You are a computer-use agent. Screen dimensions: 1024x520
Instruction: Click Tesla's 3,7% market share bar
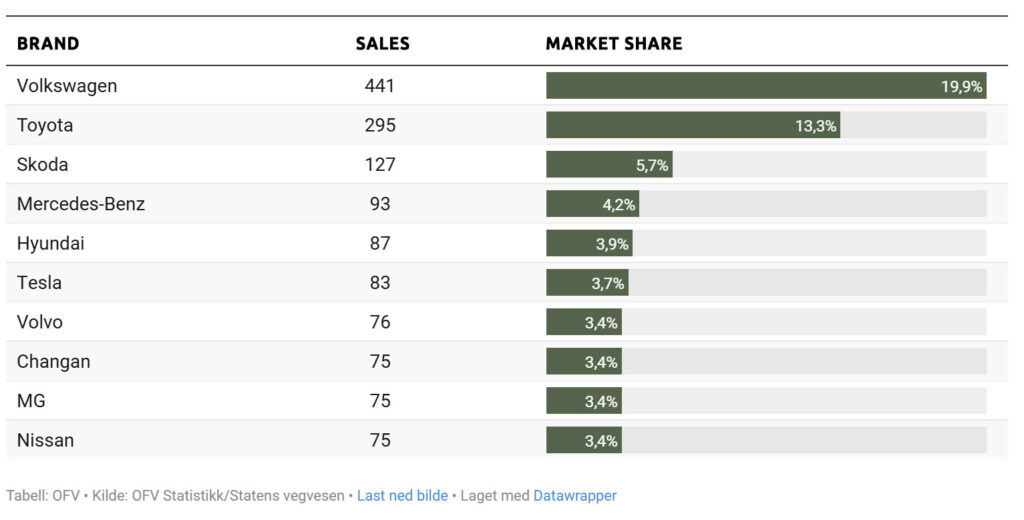(x=587, y=283)
